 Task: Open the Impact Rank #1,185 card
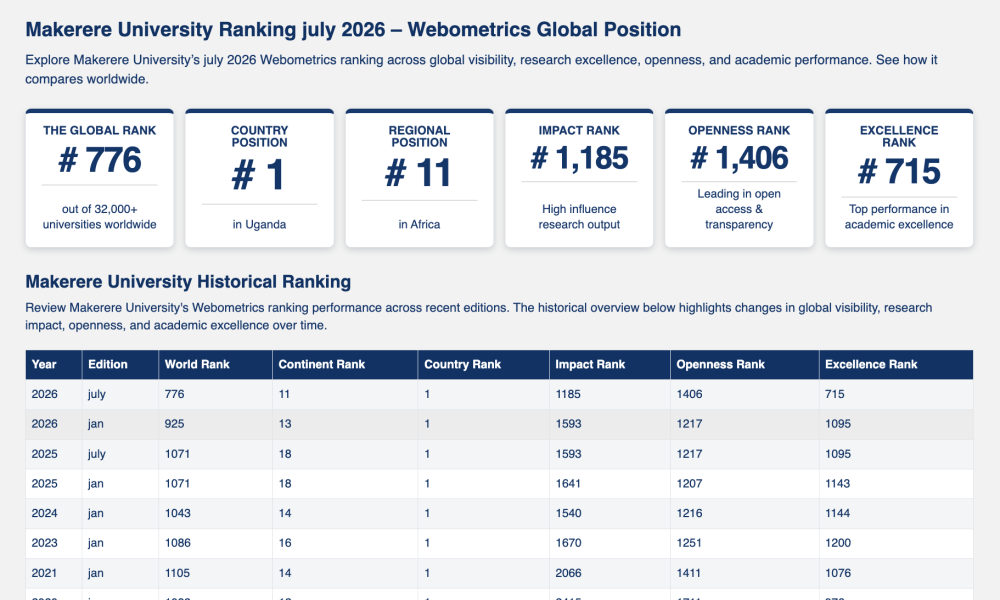(x=579, y=178)
